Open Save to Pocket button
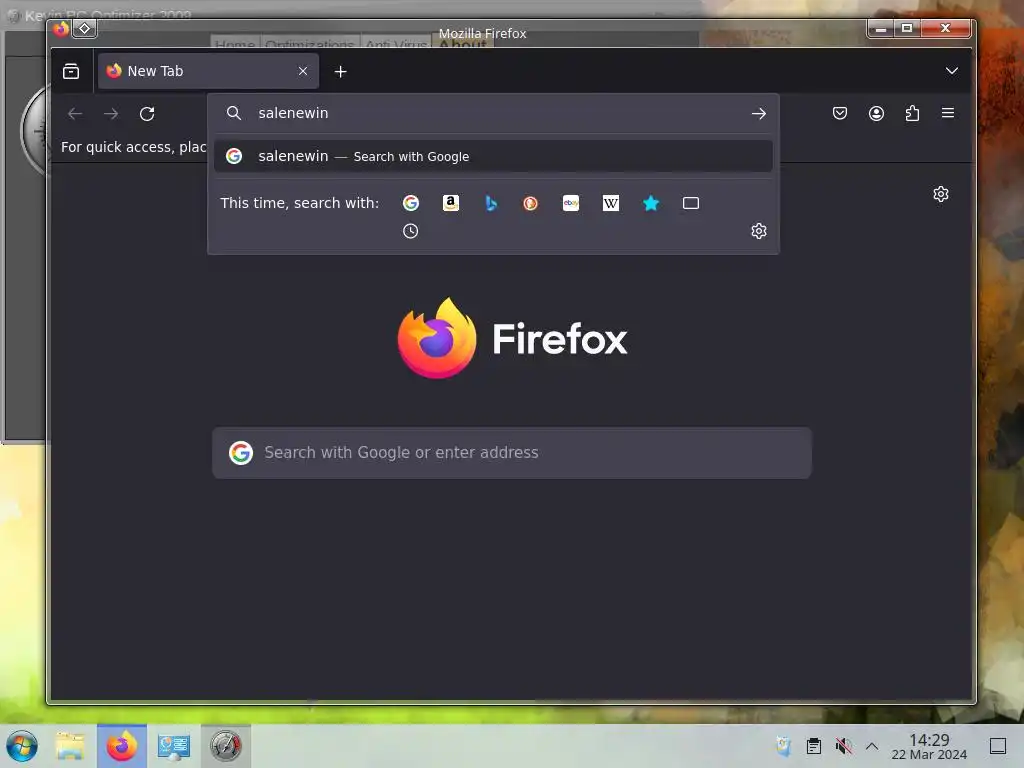Image resolution: width=1024 pixels, height=768 pixels. point(840,114)
